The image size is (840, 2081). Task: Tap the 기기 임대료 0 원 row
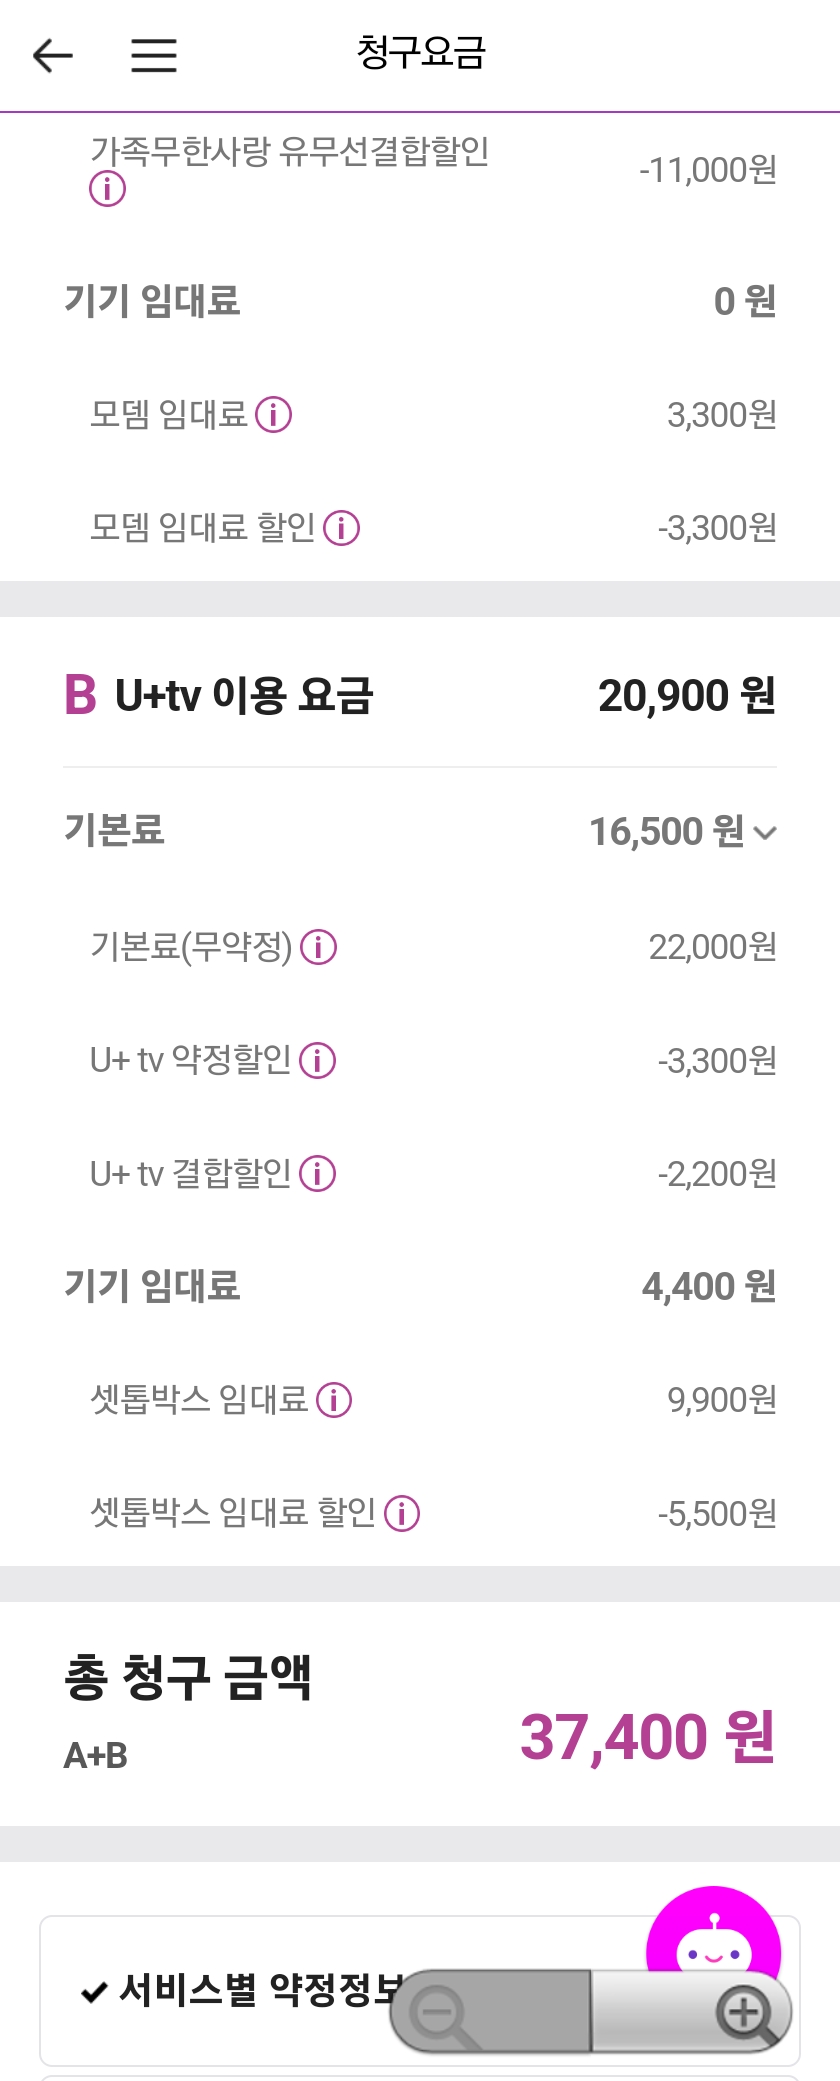[420, 301]
